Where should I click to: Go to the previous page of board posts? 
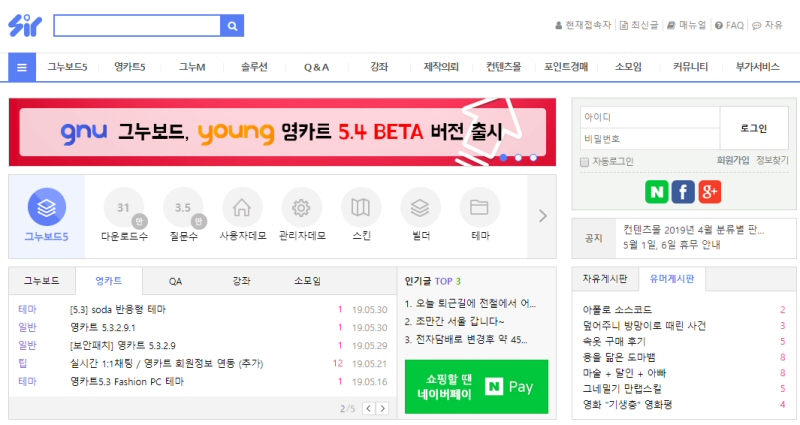369,408
